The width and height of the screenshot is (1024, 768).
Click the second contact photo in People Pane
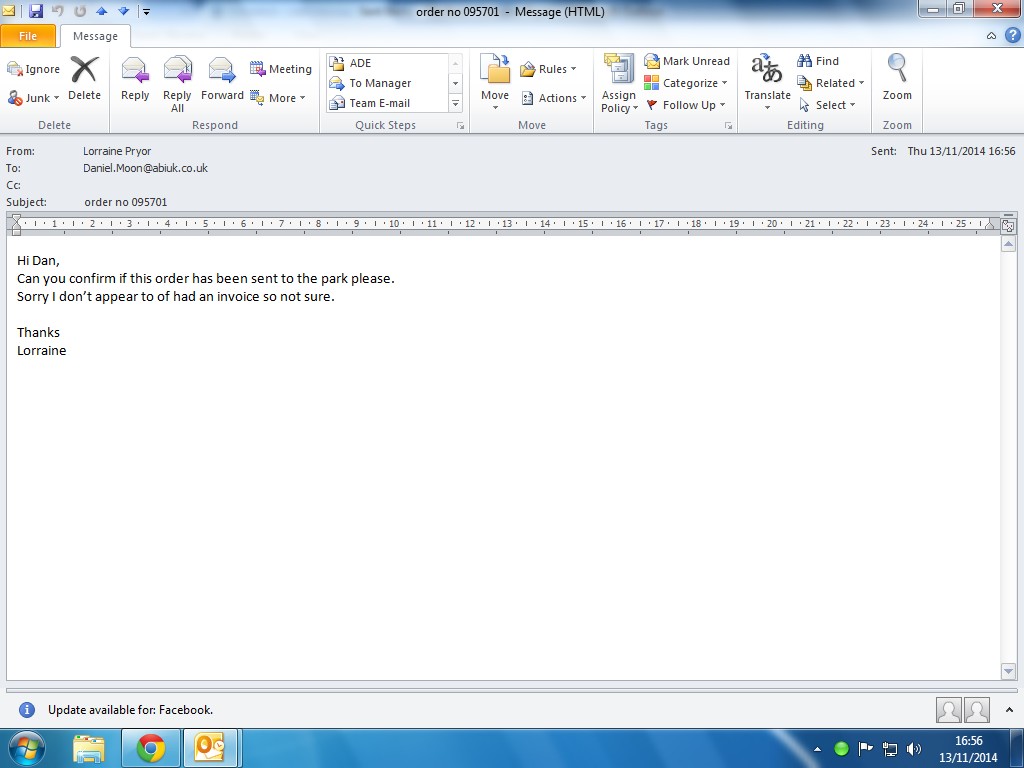pyautogui.click(x=977, y=710)
